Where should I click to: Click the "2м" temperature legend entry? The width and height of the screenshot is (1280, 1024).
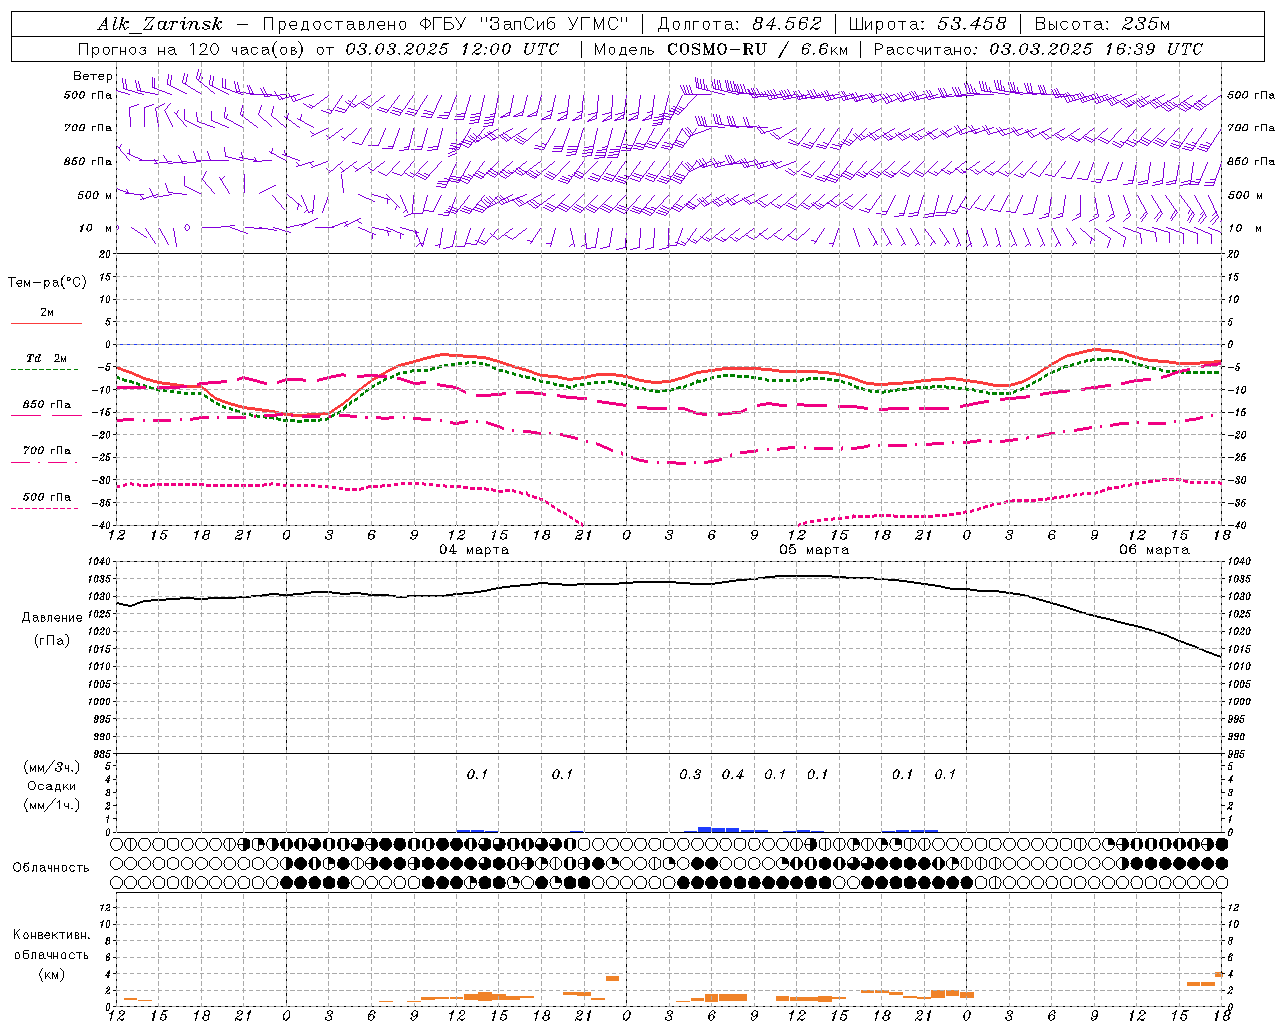[x=47, y=313]
